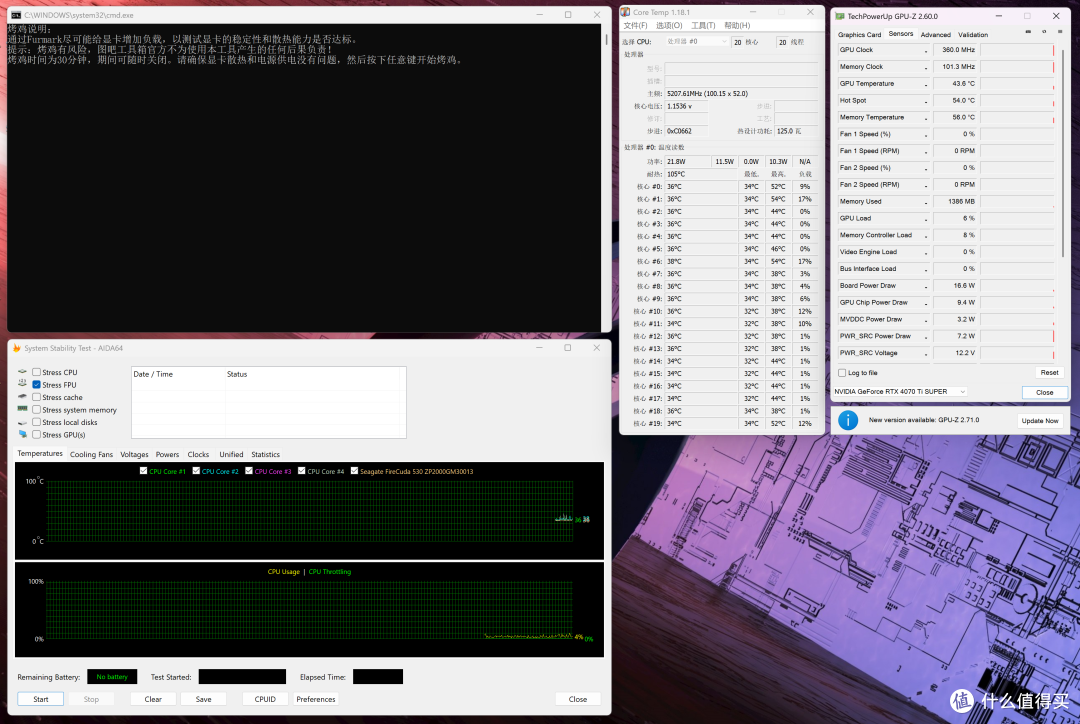Click GPU-Z screenshot camera icon

pos(1028,32)
